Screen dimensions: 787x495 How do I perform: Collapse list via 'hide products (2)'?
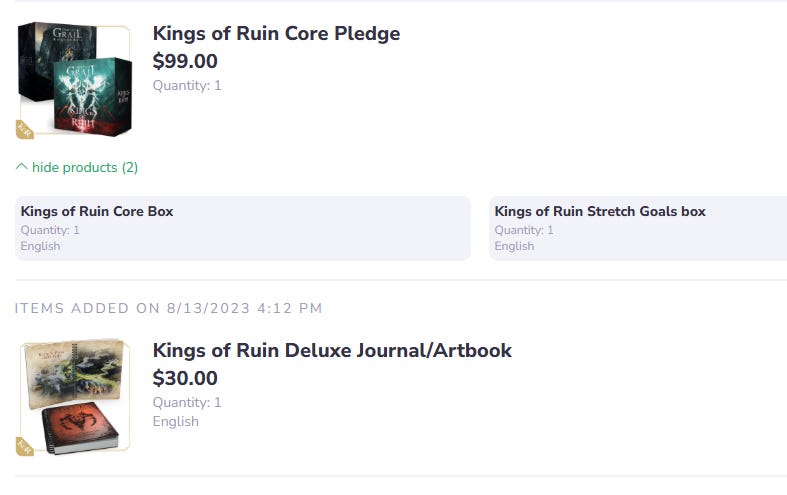tap(84, 167)
